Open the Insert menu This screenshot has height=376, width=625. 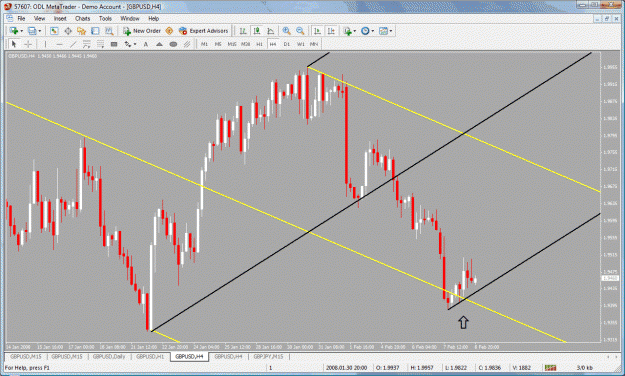[60, 18]
